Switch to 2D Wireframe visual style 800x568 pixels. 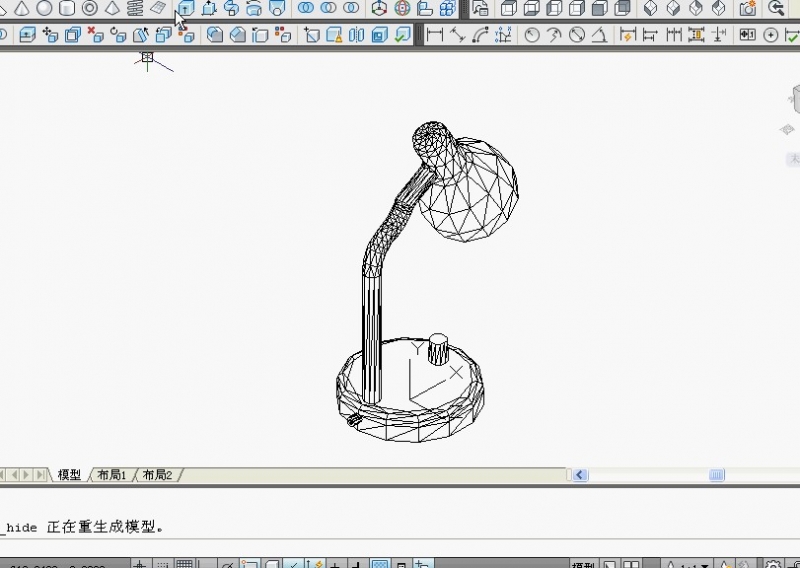(509, 8)
